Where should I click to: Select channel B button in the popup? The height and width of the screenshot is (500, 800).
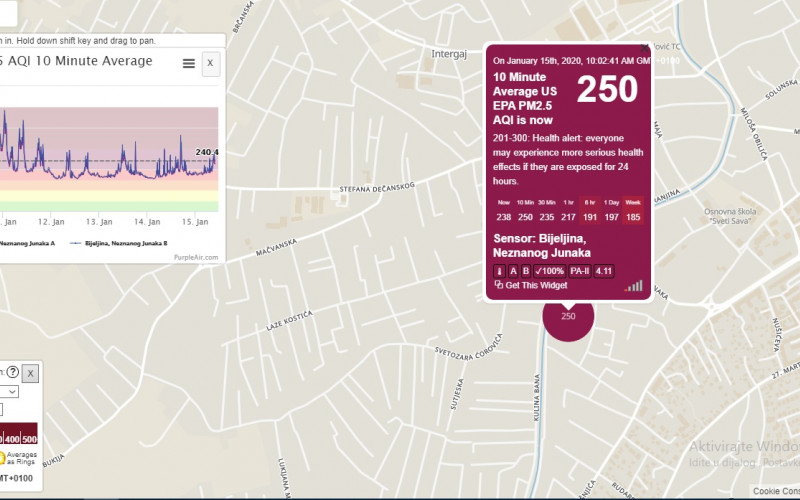click(526, 271)
